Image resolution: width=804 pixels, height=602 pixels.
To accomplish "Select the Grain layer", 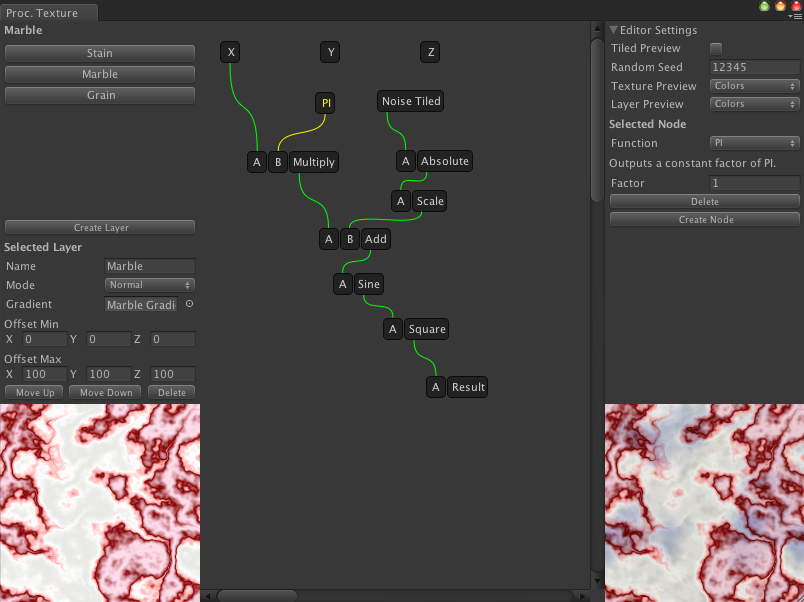I will click(x=99, y=95).
